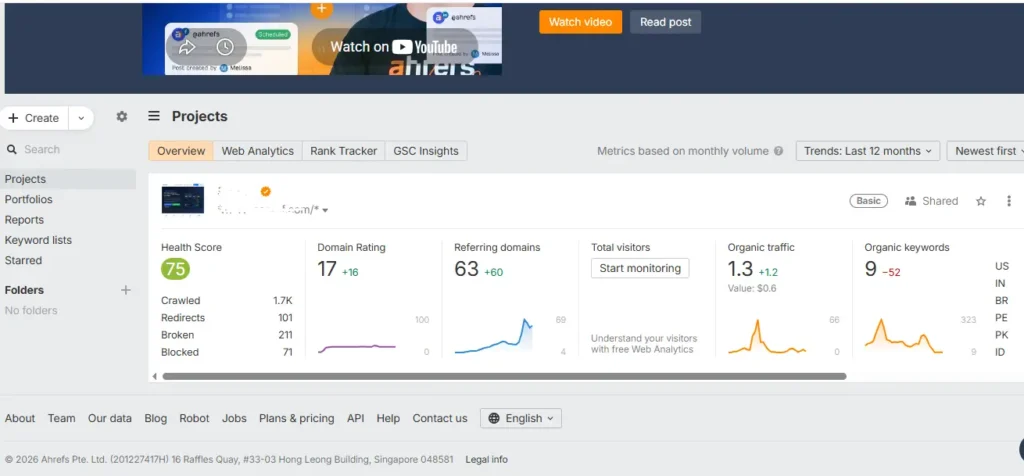Switch to the Web Analytics tab

click(257, 151)
